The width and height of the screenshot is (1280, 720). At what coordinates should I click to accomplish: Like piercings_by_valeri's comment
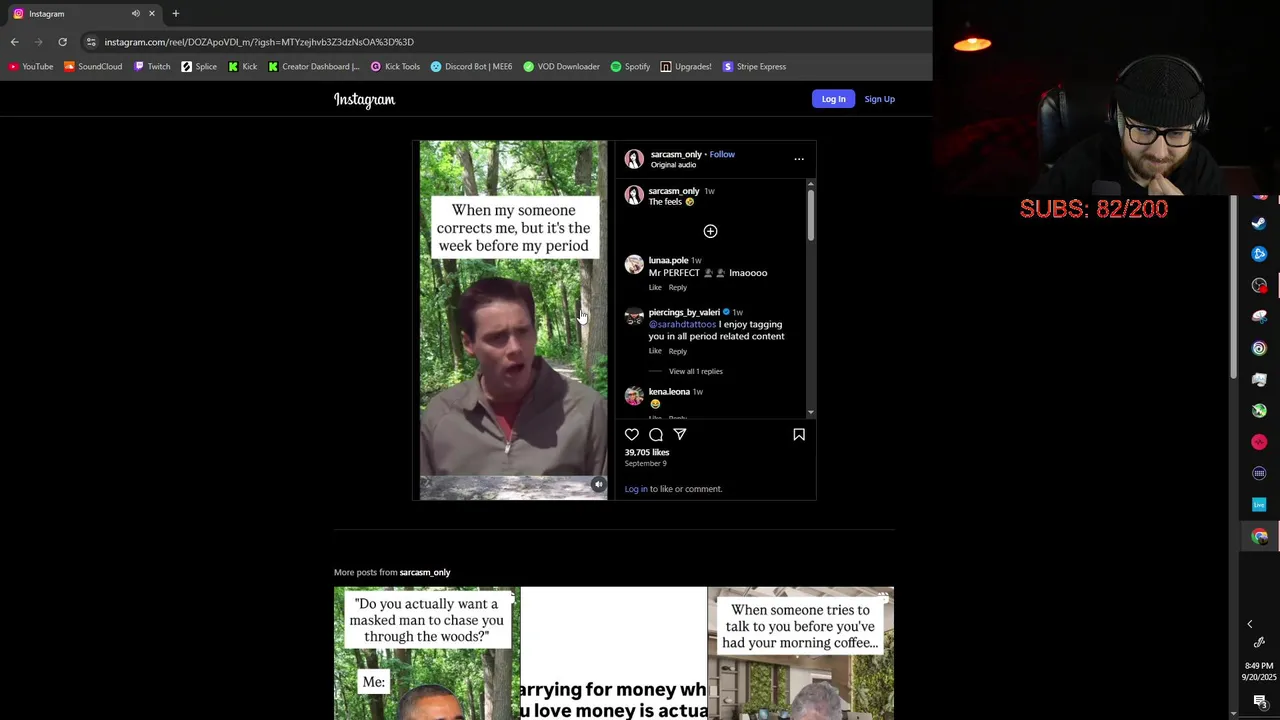click(x=655, y=351)
